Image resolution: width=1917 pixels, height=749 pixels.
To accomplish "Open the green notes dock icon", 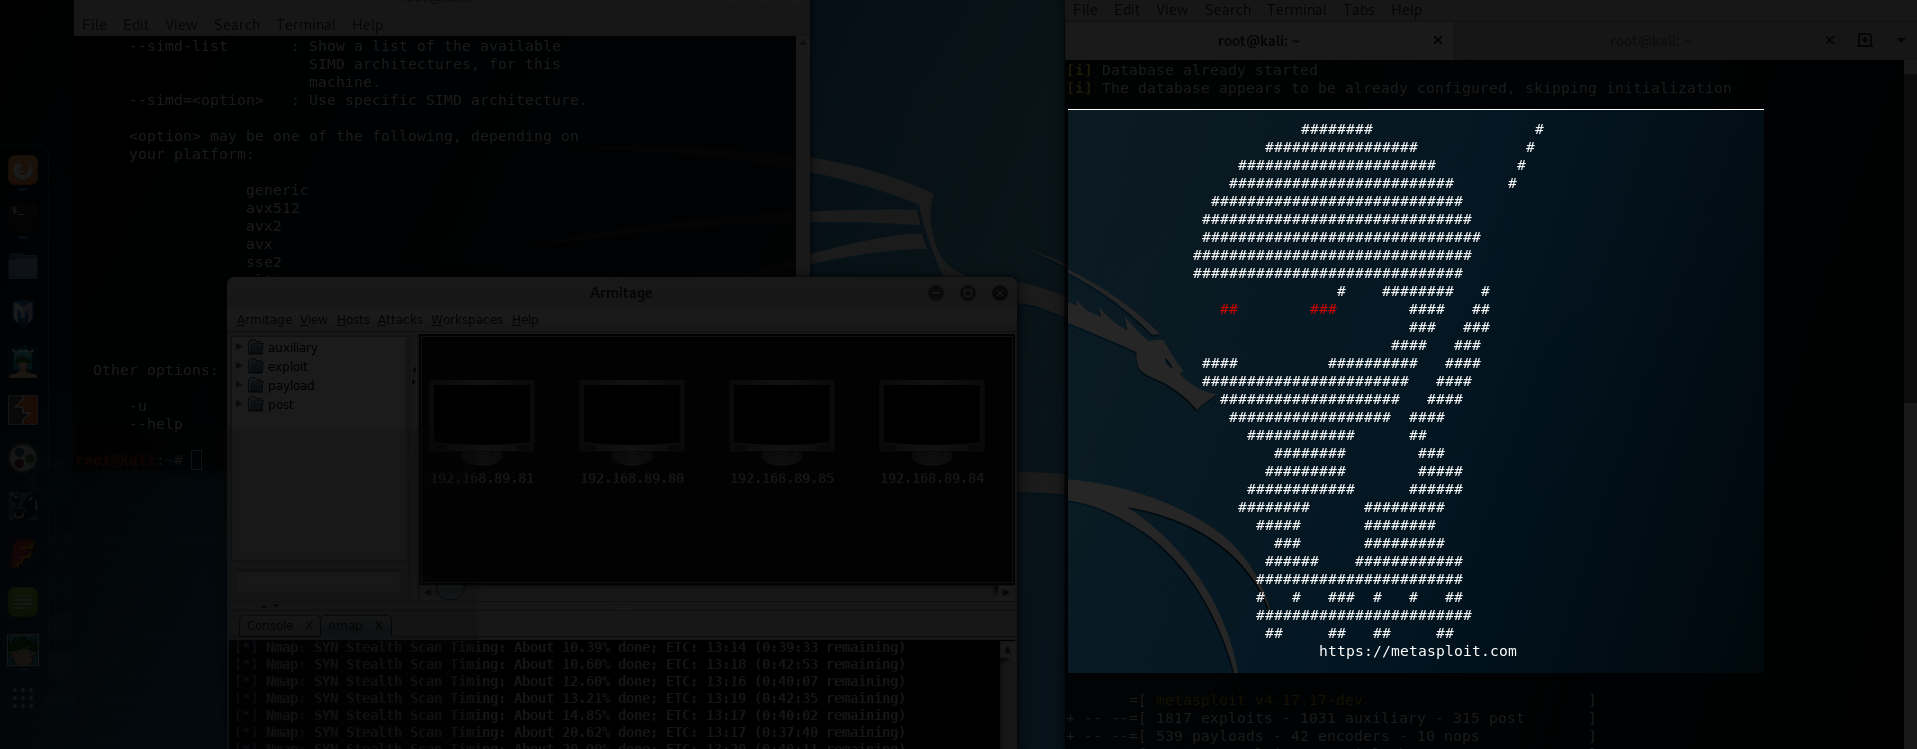I will click(23, 602).
